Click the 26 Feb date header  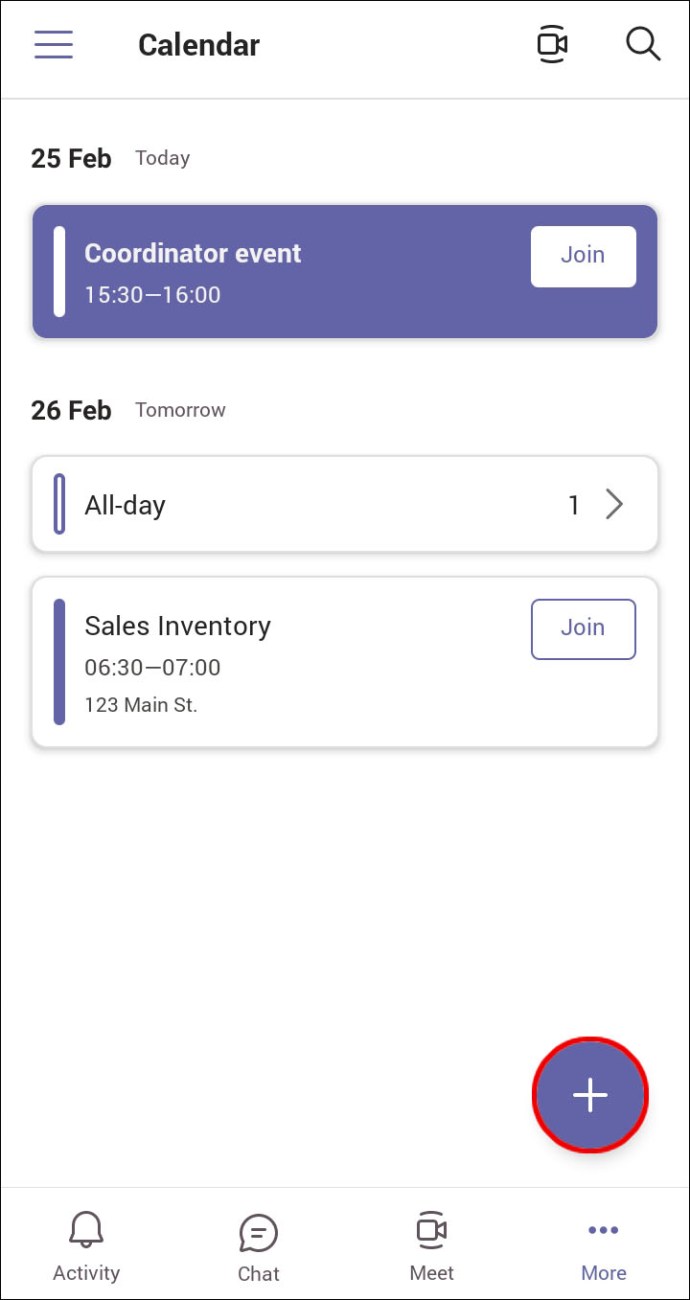(71, 410)
